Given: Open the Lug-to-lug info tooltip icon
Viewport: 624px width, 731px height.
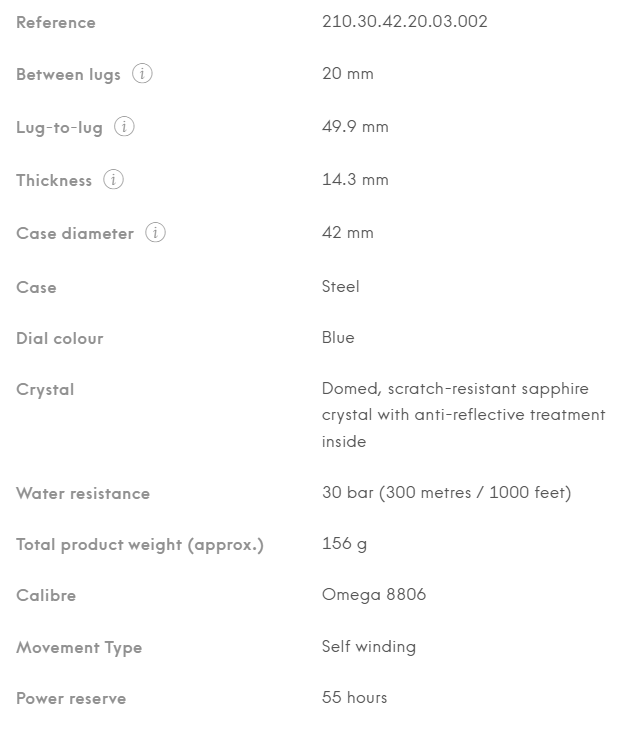Looking at the screenshot, I should point(124,126).
